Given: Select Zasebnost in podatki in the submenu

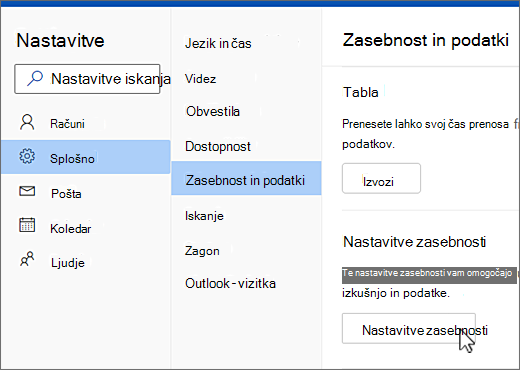Looking at the screenshot, I should tap(246, 178).
